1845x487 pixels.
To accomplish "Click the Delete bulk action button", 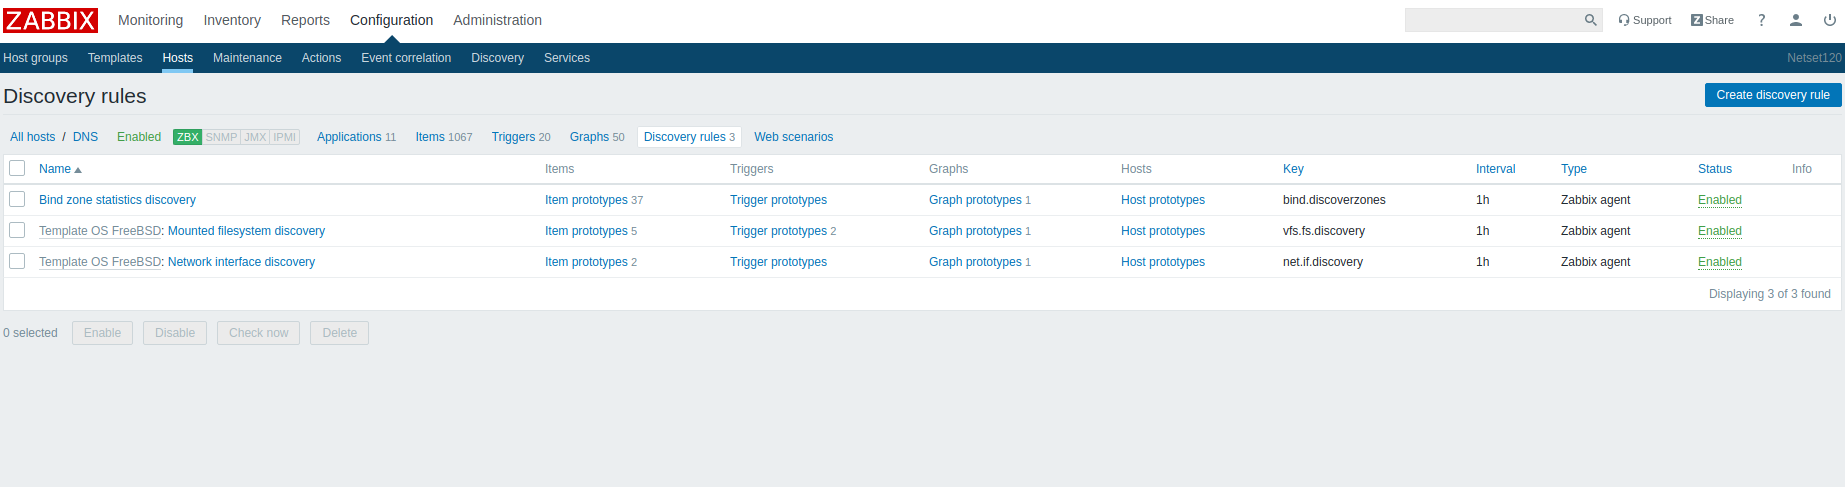I will (339, 333).
